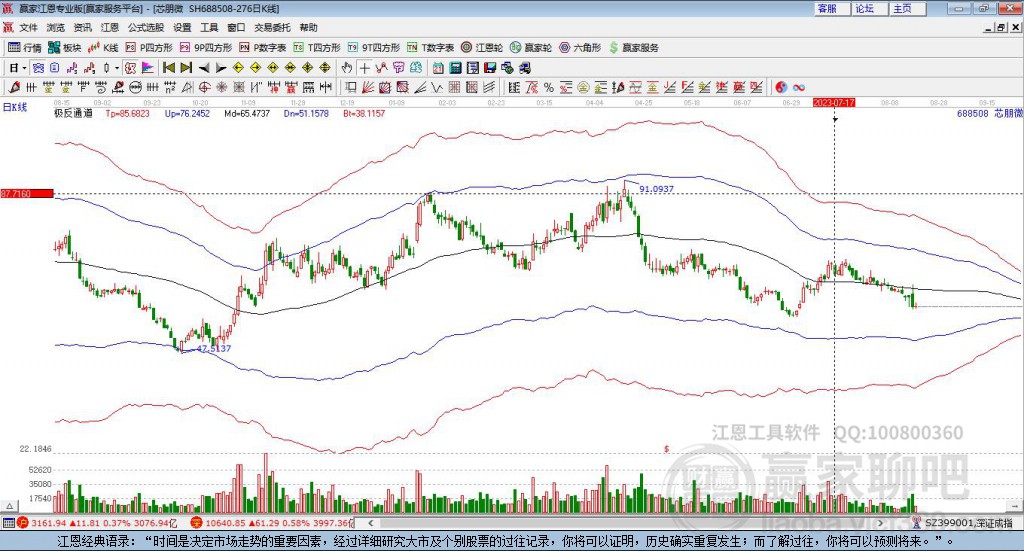Open the T数字表 number table
Image resolution: width=1024 pixels, height=551 pixels.
(x=430, y=48)
